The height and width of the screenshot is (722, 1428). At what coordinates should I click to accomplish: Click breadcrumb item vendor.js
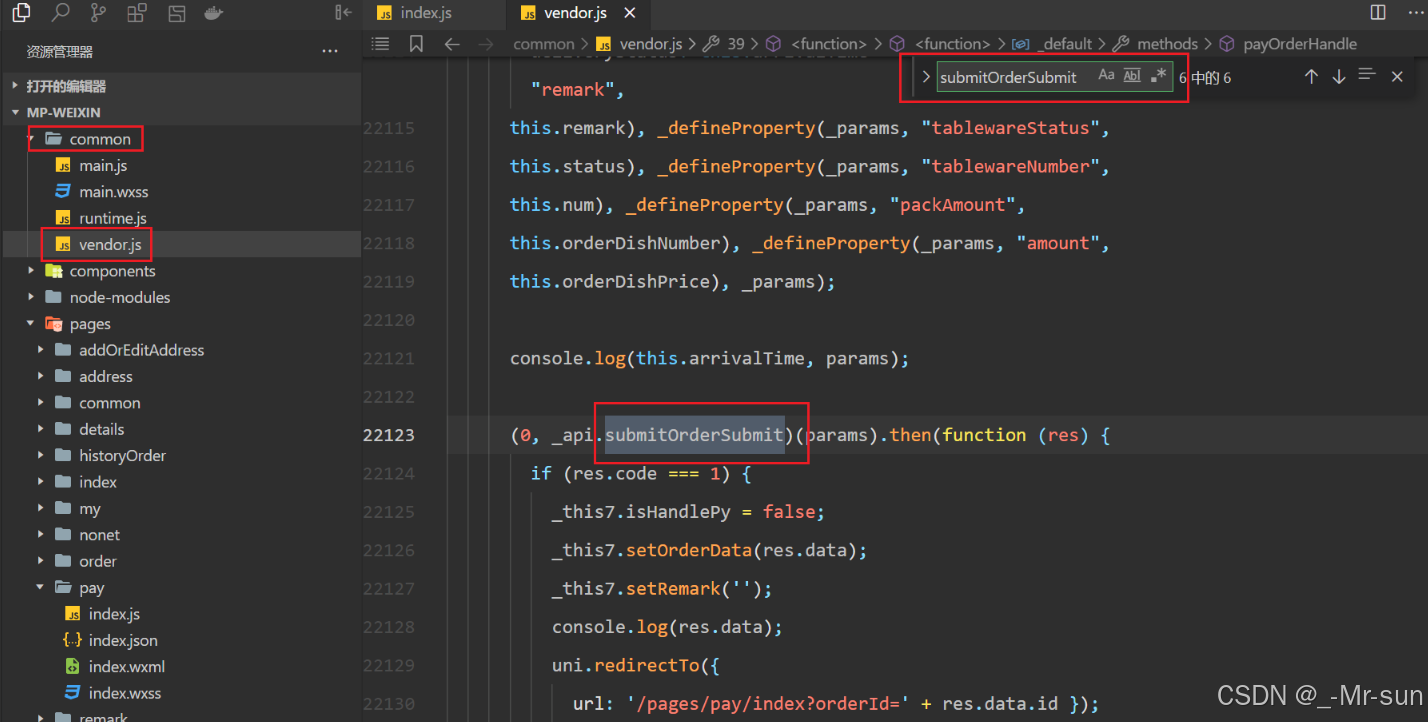coord(650,44)
